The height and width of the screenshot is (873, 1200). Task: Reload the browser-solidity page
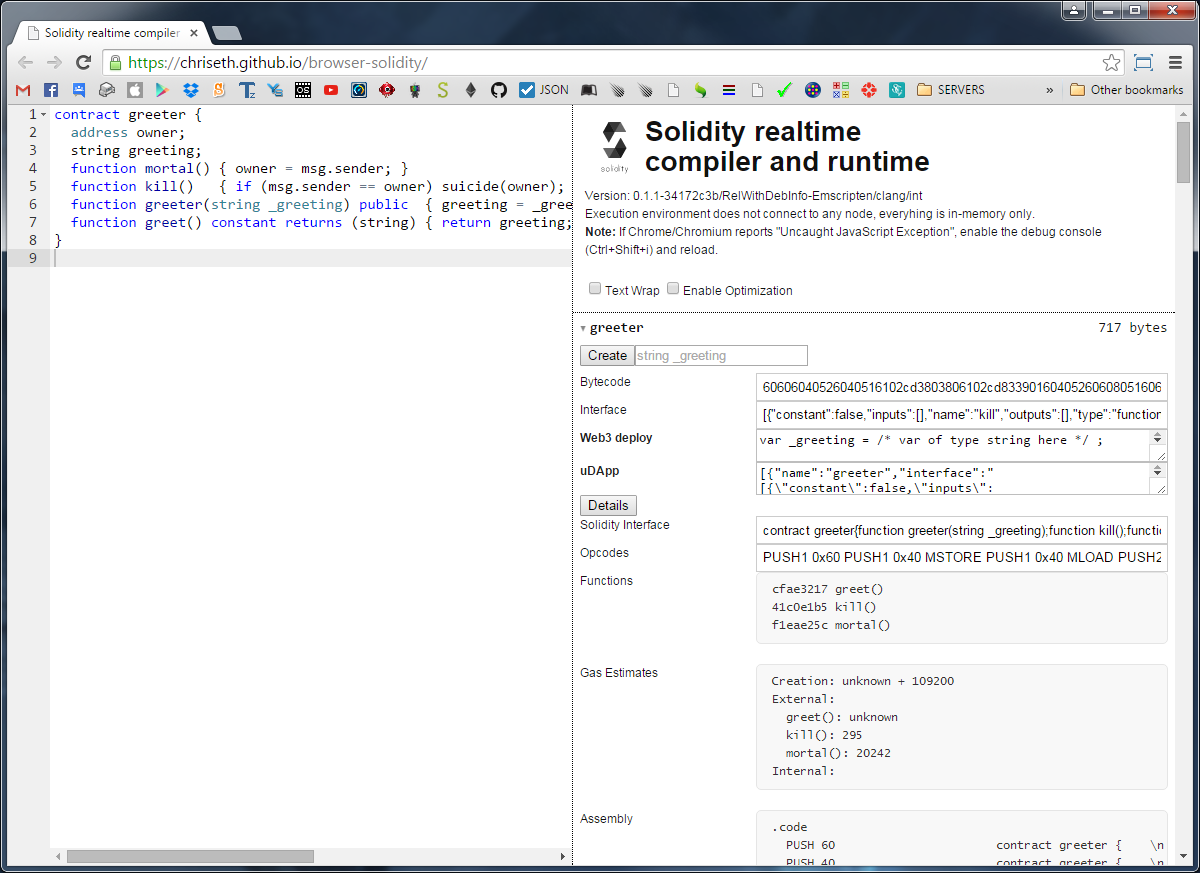[84, 62]
